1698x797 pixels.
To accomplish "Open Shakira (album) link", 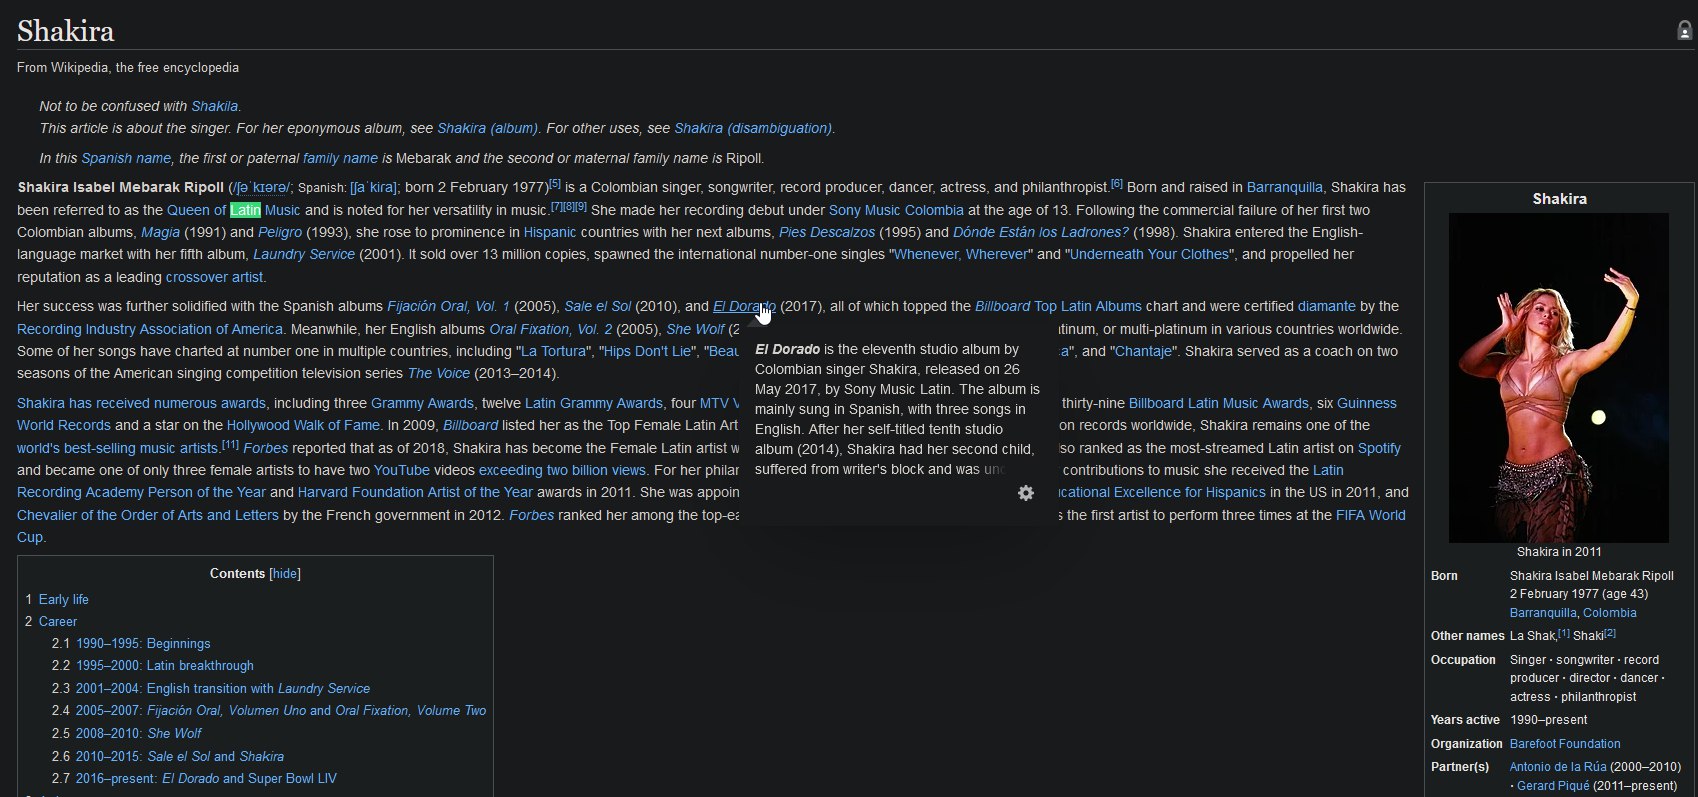I will [487, 128].
